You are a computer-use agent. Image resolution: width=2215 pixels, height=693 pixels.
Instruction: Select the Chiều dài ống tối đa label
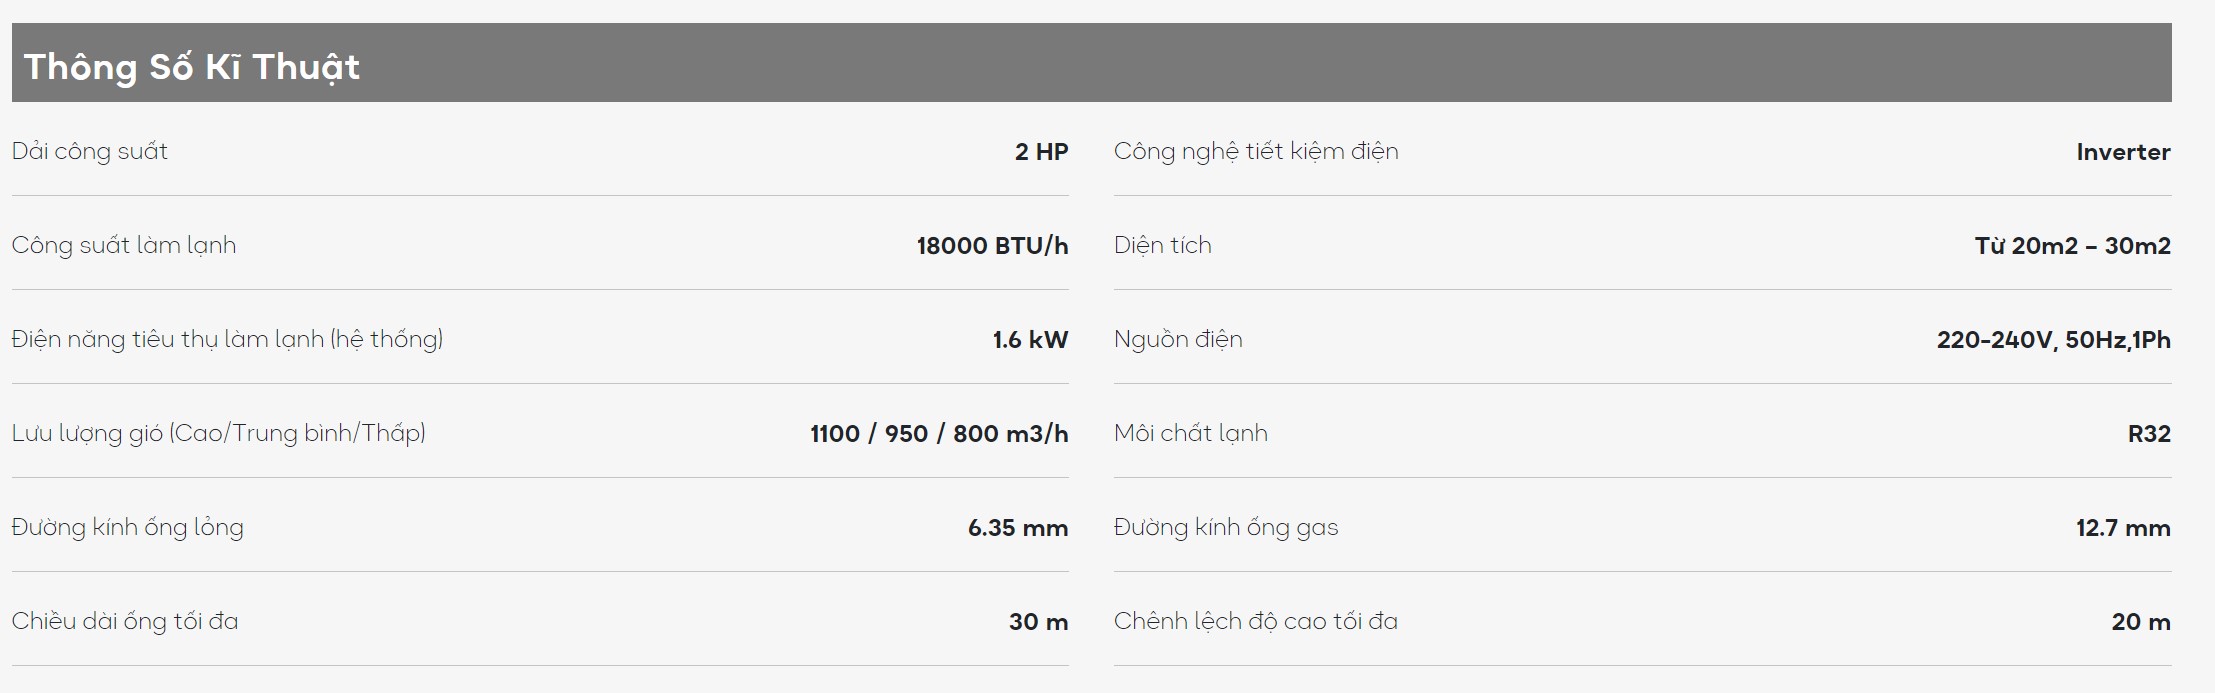click(x=124, y=622)
